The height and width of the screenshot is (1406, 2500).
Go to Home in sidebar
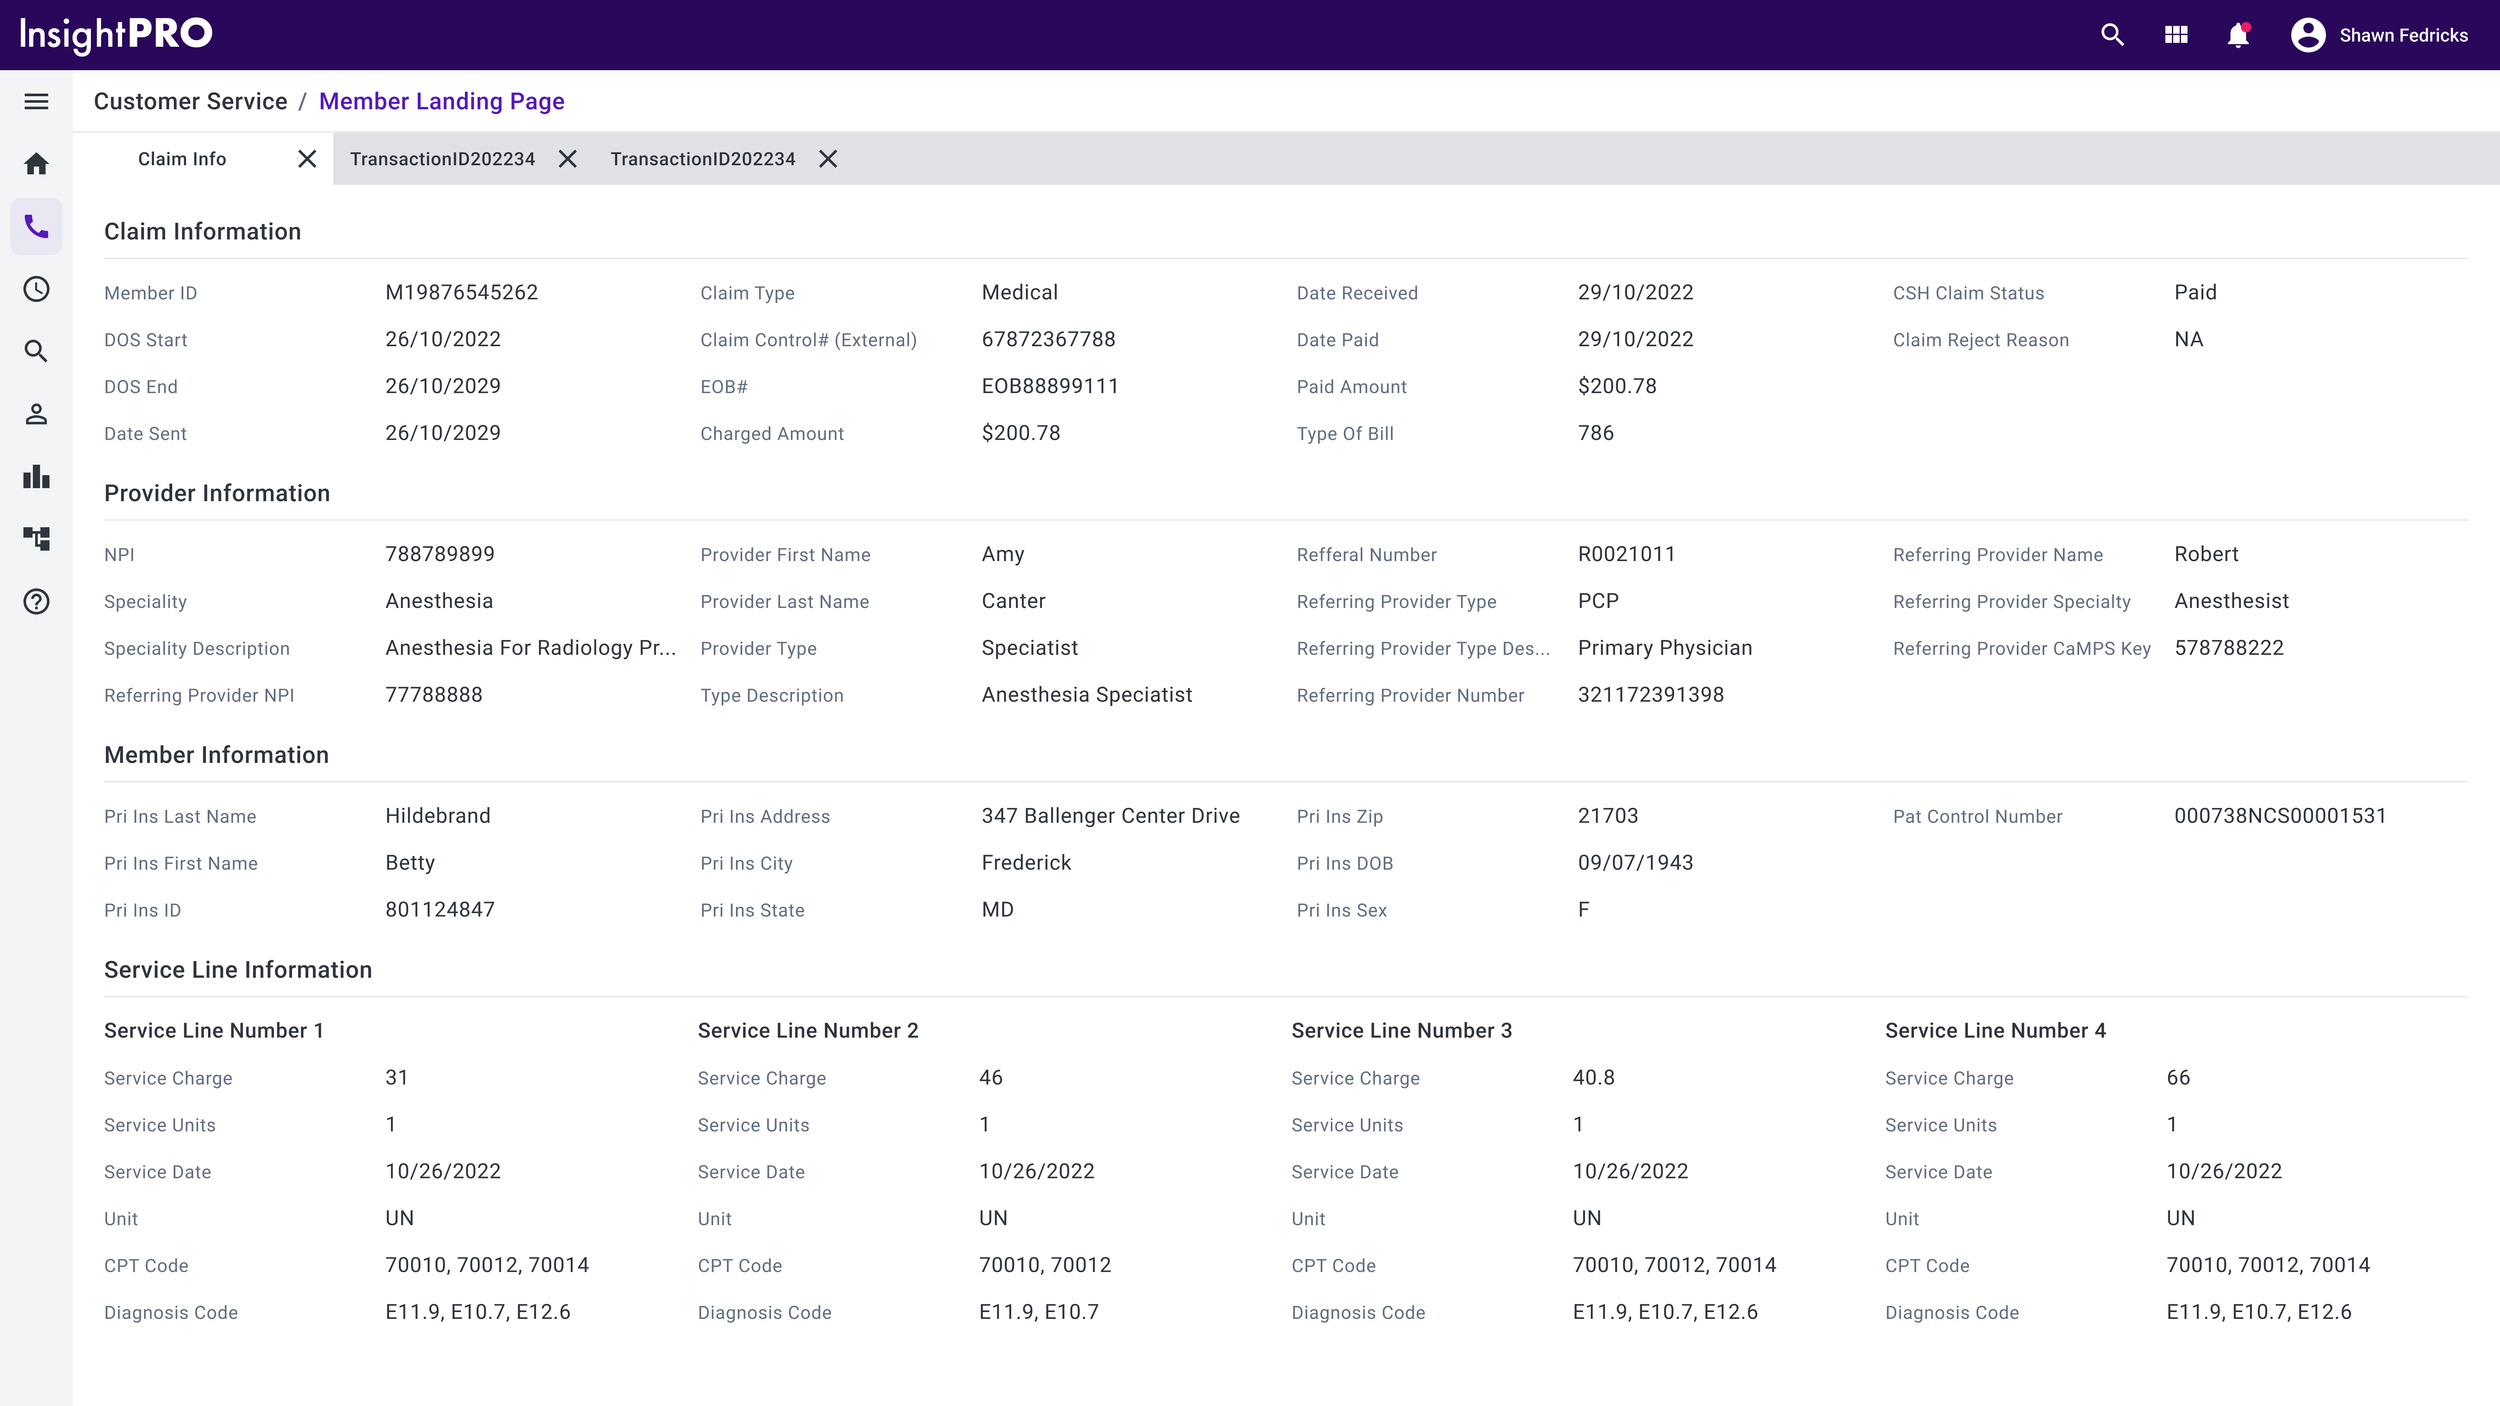36,164
